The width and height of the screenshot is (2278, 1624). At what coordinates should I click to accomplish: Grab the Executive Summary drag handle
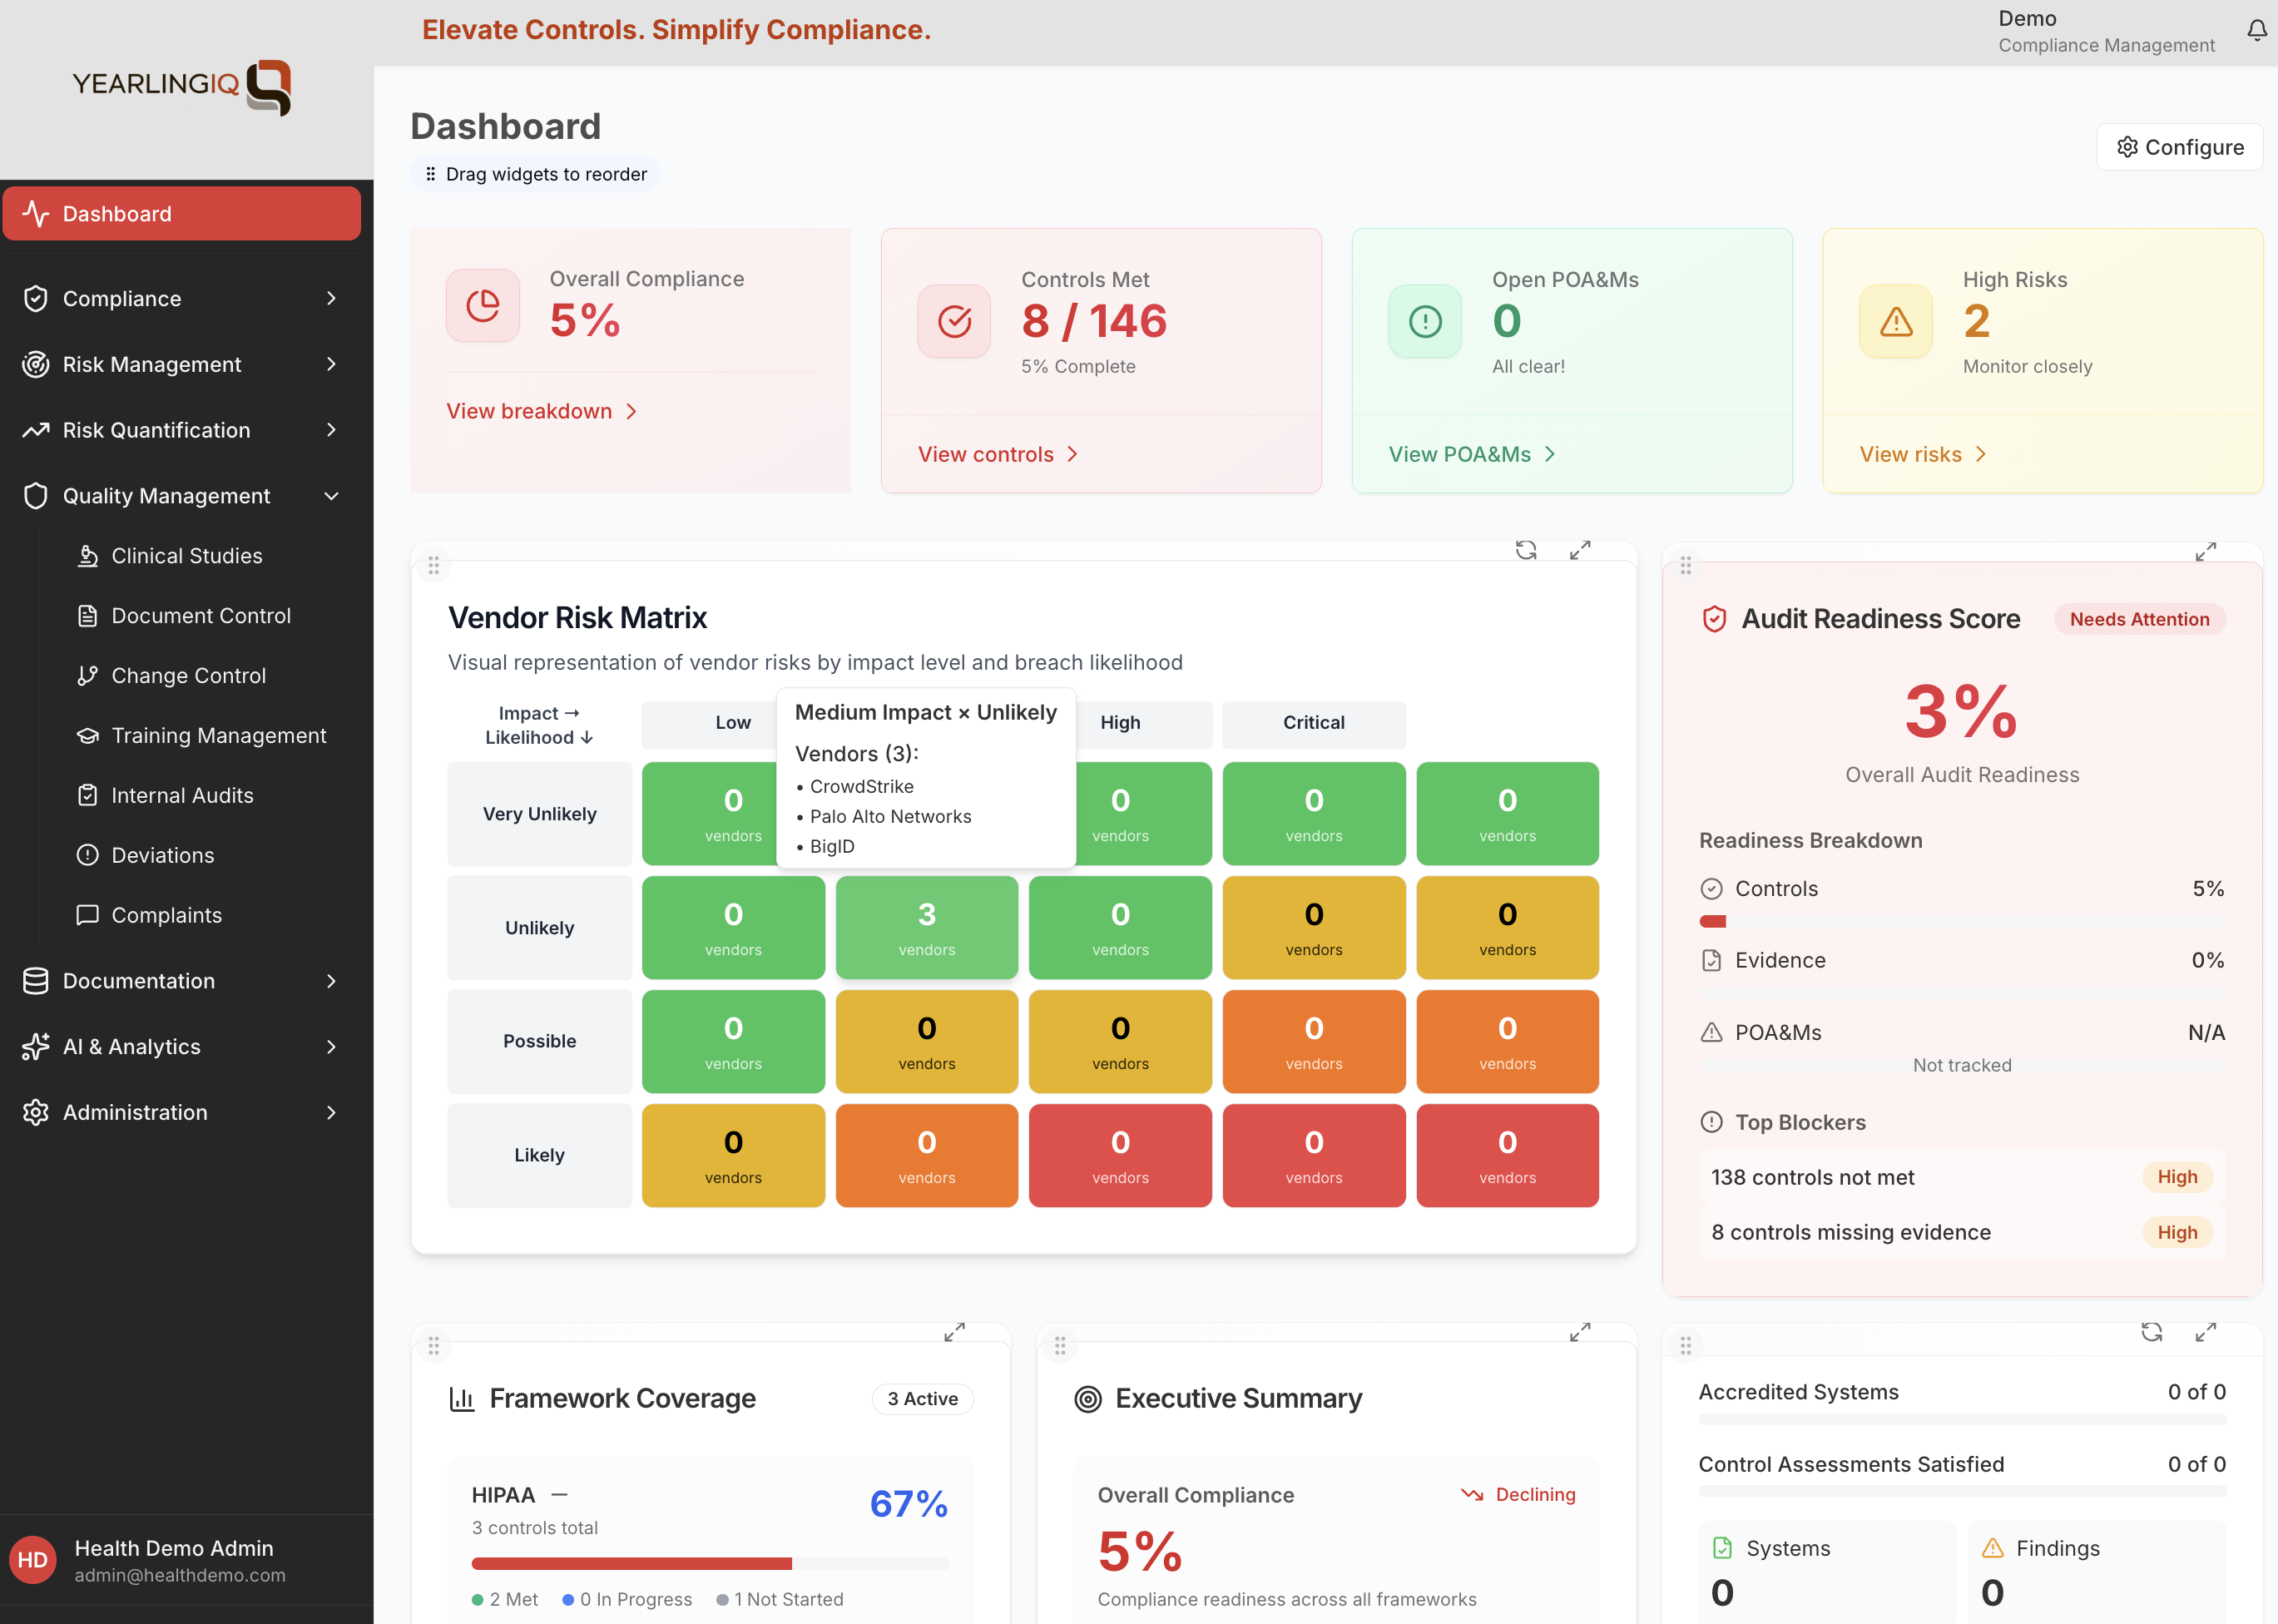[1059, 1345]
